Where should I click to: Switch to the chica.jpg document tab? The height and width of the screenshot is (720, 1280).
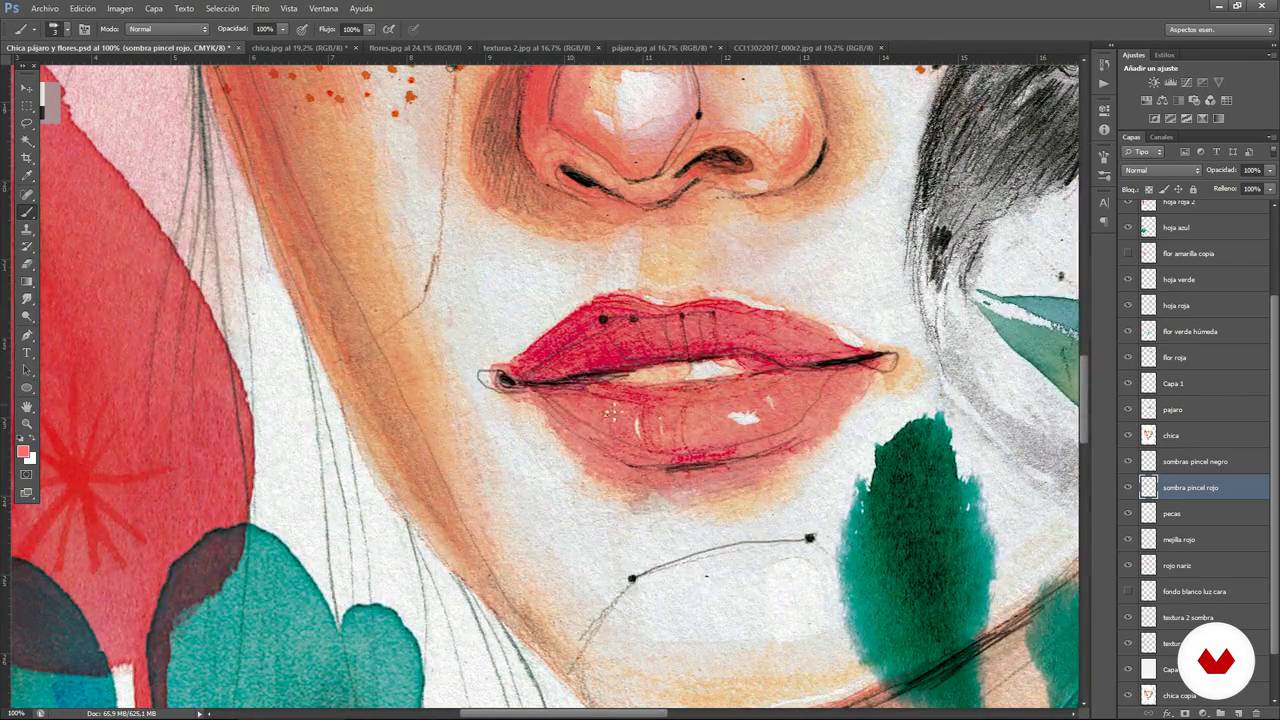(299, 47)
